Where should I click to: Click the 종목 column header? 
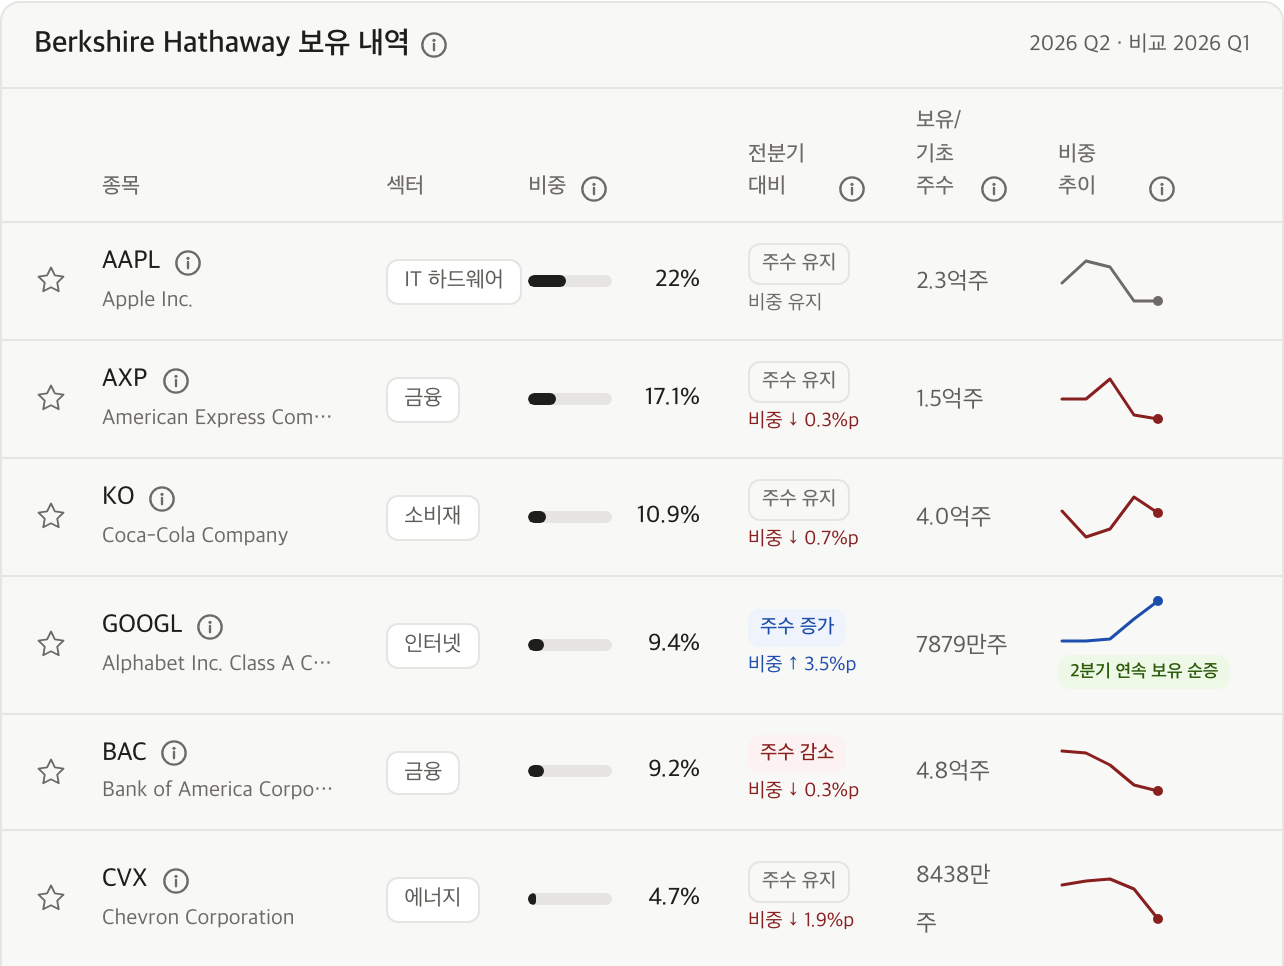click(121, 185)
